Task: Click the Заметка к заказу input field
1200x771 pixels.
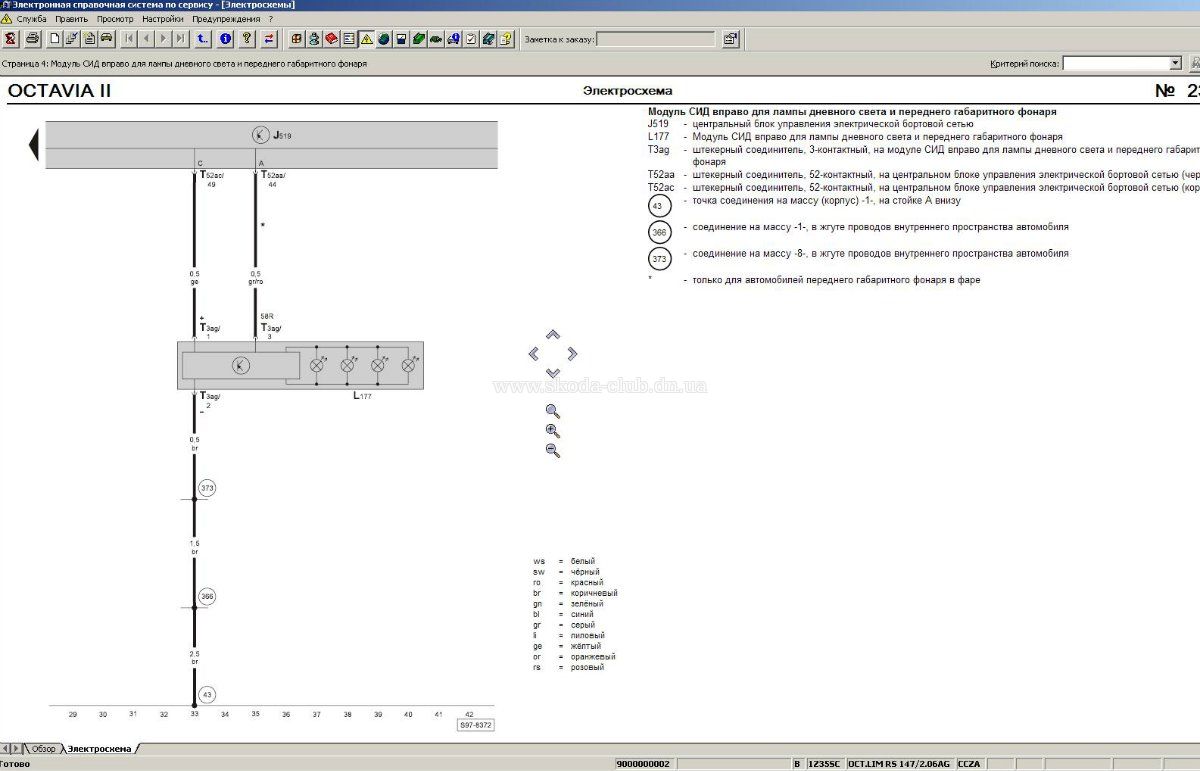Action: coord(656,39)
